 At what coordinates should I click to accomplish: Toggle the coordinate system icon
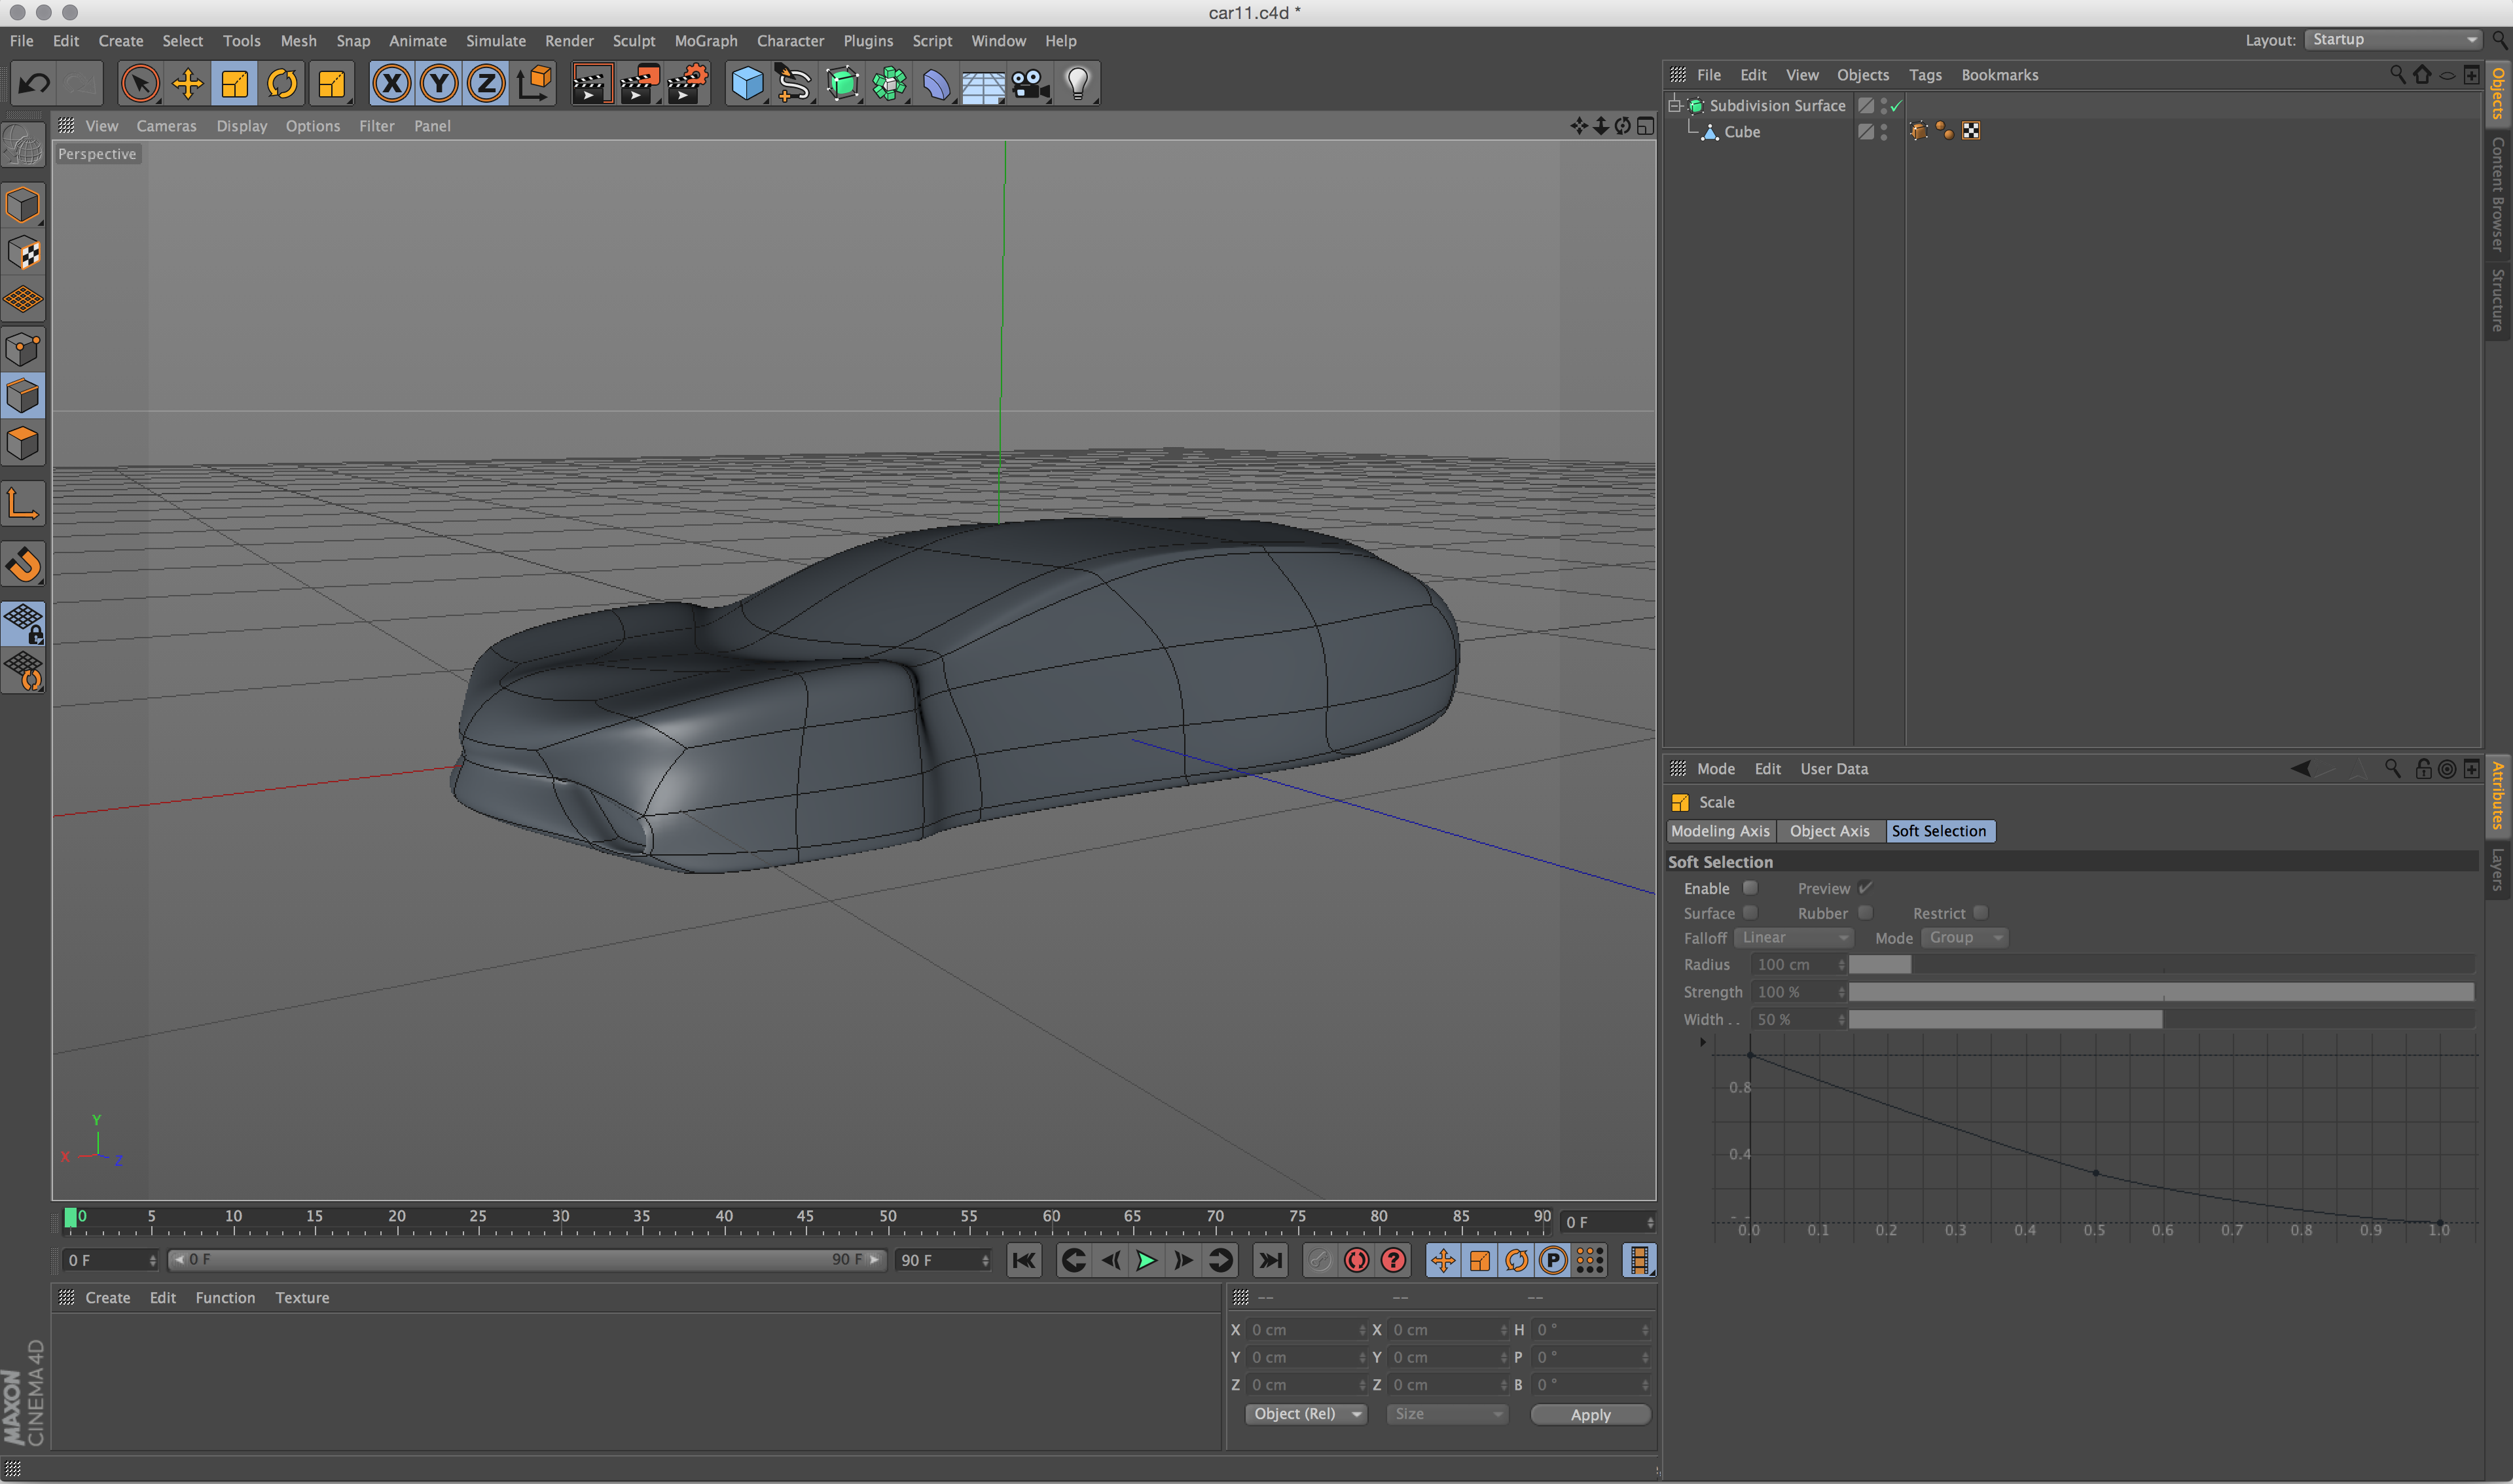pos(534,84)
